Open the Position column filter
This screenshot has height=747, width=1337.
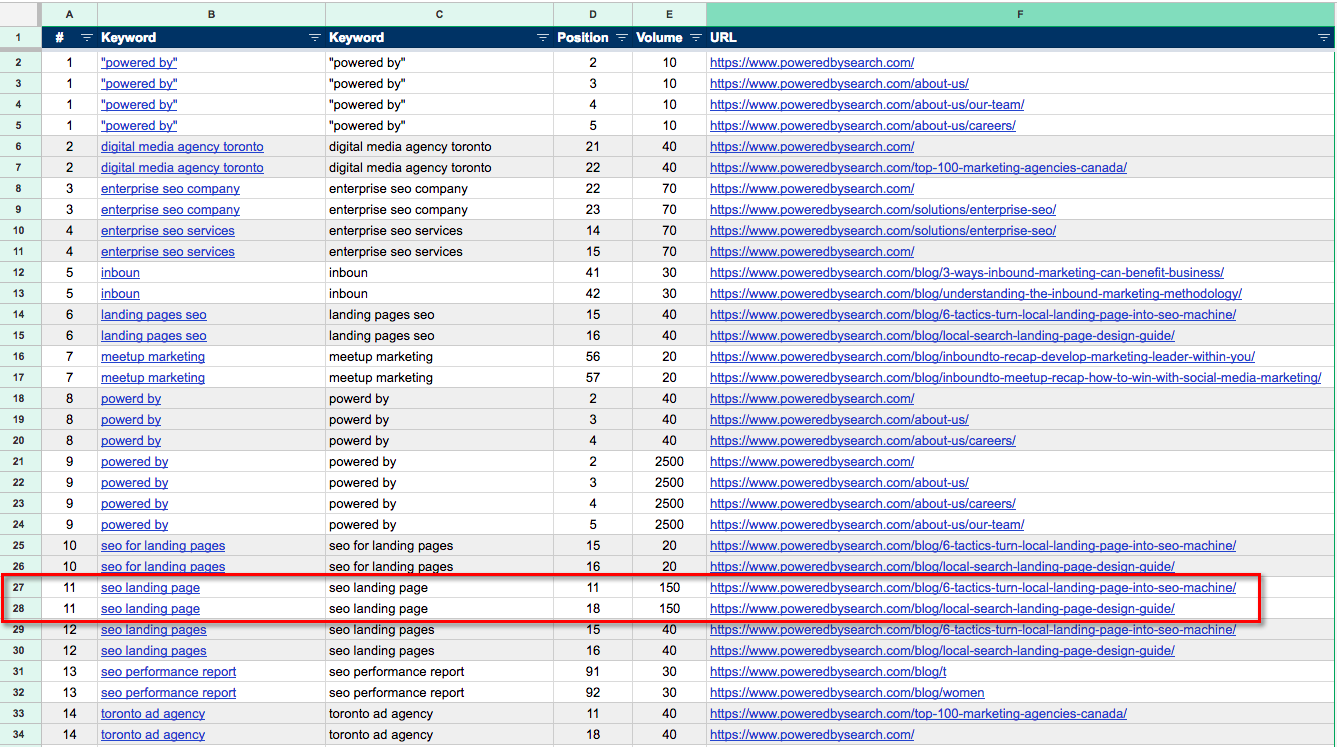[x=622, y=37]
